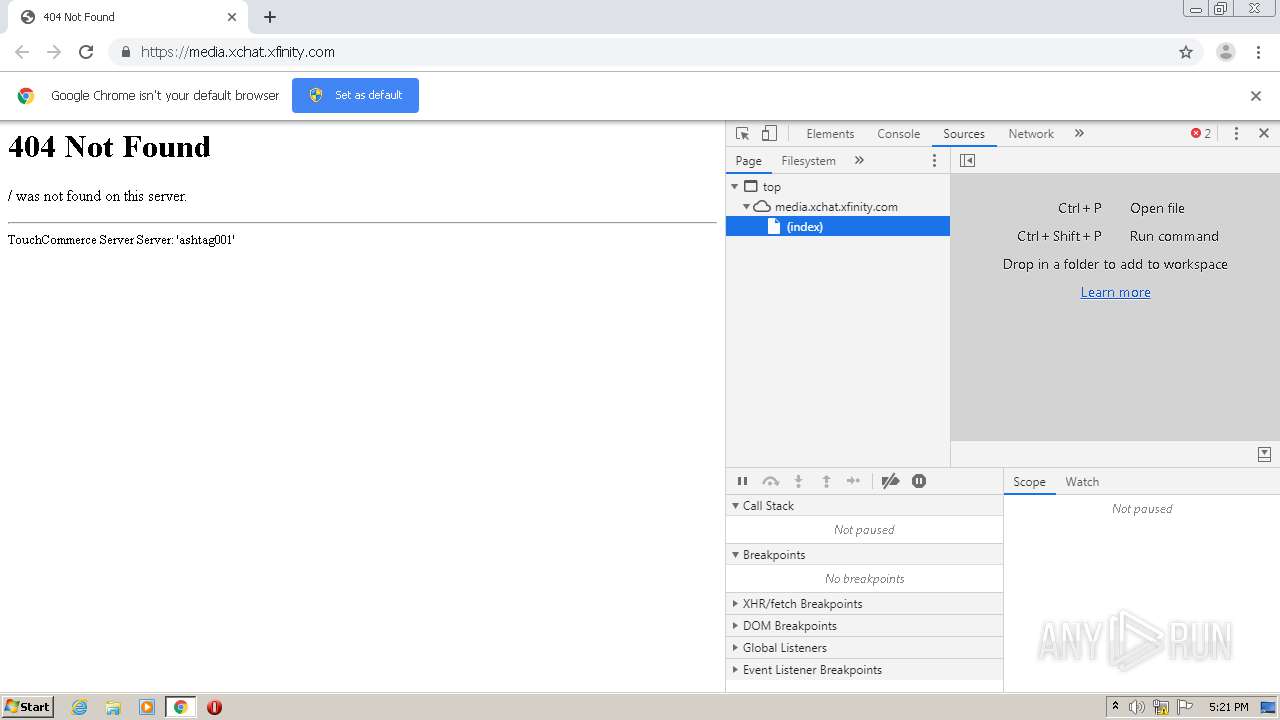
Task: Expand DOM Breakpoints section
Action: tap(864, 626)
